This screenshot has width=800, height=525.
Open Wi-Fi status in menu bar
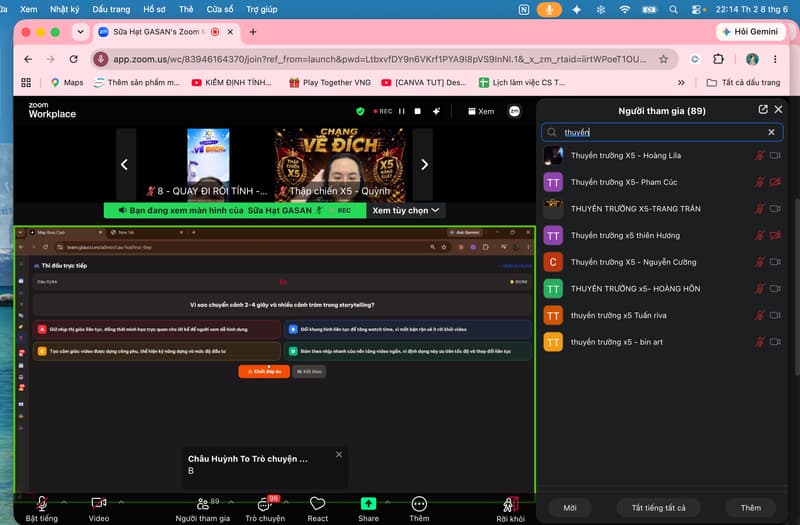click(624, 9)
